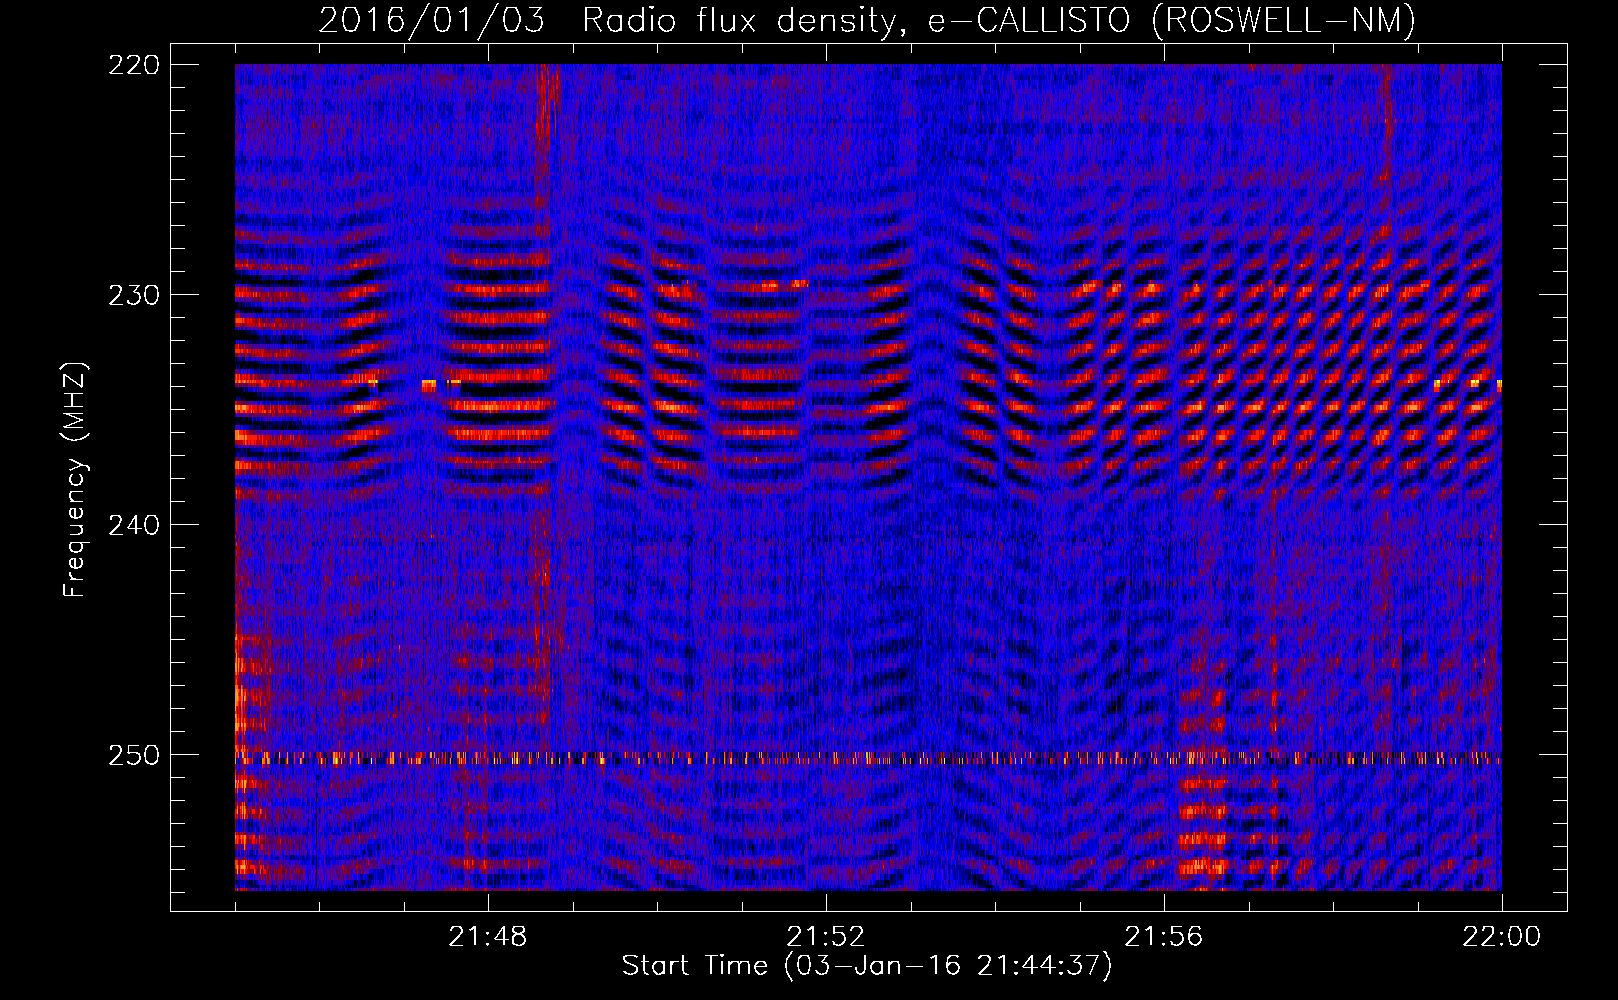Click the 21:52 time axis label
Screen dimensions: 1618x1000
pyautogui.click(x=826, y=937)
